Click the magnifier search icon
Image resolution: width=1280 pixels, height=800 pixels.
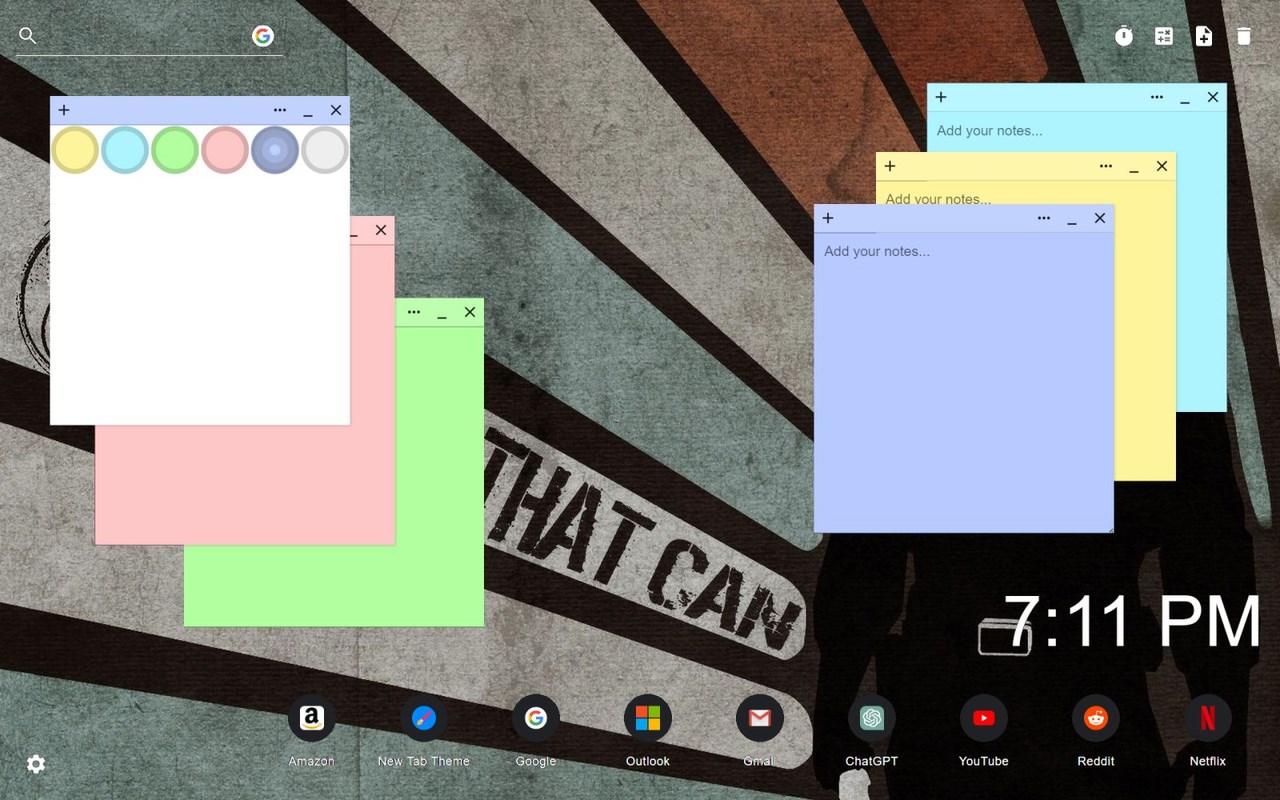28,36
